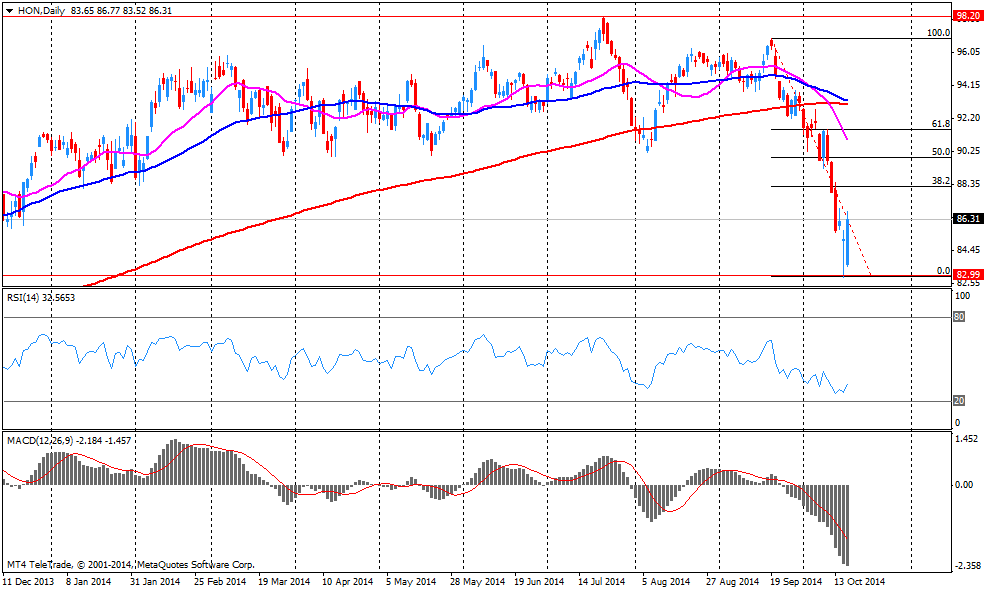This screenshot has width=991, height=590.
Task: Select the red 82.99 price label
Action: coord(967,274)
